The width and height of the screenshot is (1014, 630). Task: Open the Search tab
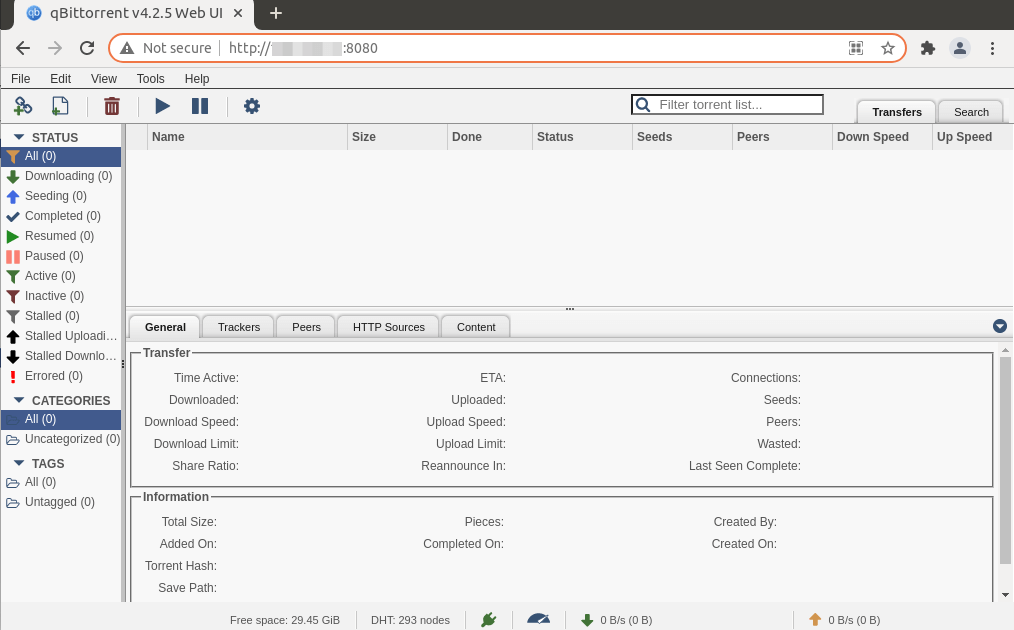point(971,112)
